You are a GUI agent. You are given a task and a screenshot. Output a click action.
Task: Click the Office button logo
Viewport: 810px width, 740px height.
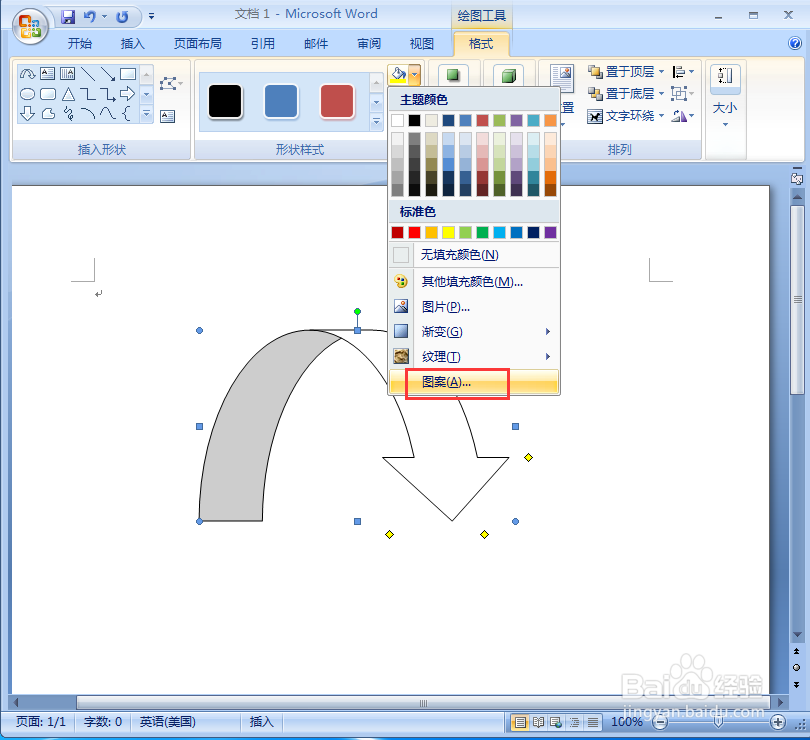click(x=30, y=26)
